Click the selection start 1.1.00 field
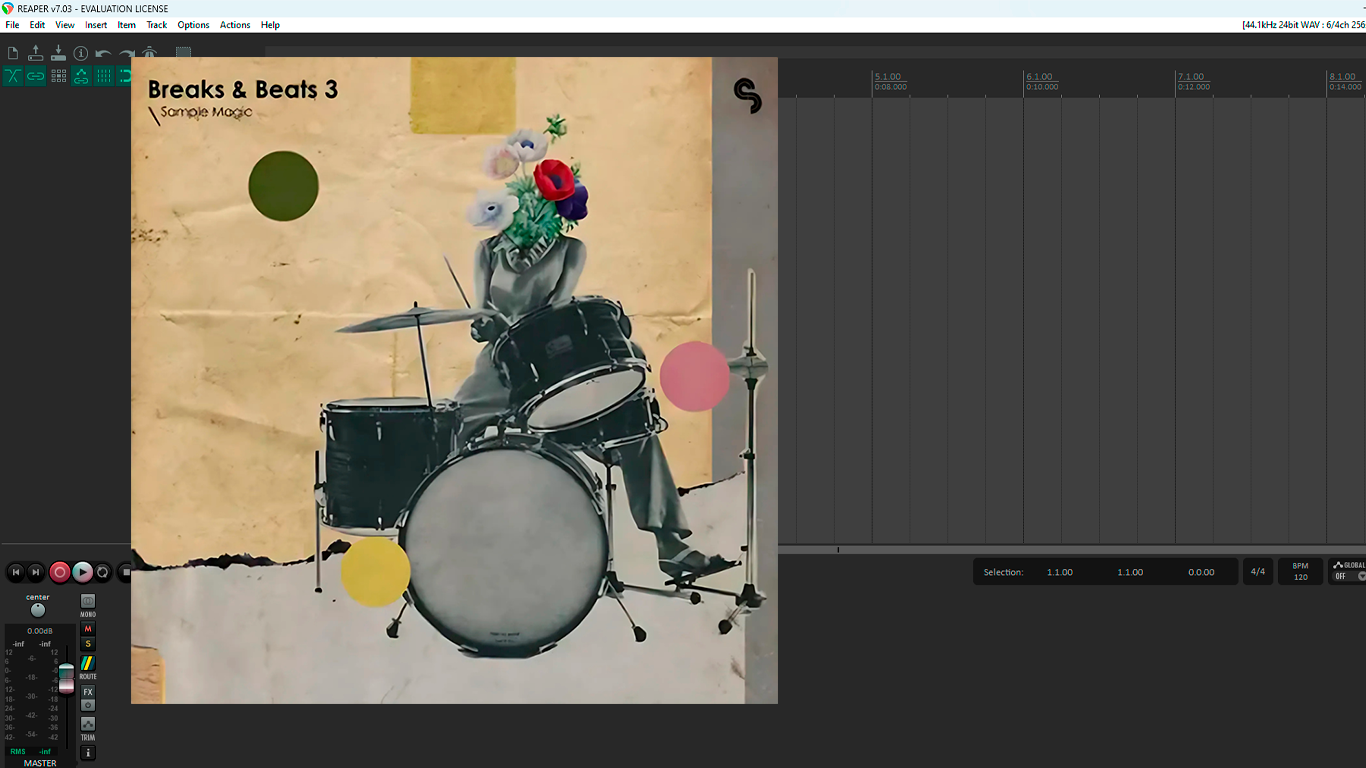This screenshot has width=1366, height=768. 1060,572
